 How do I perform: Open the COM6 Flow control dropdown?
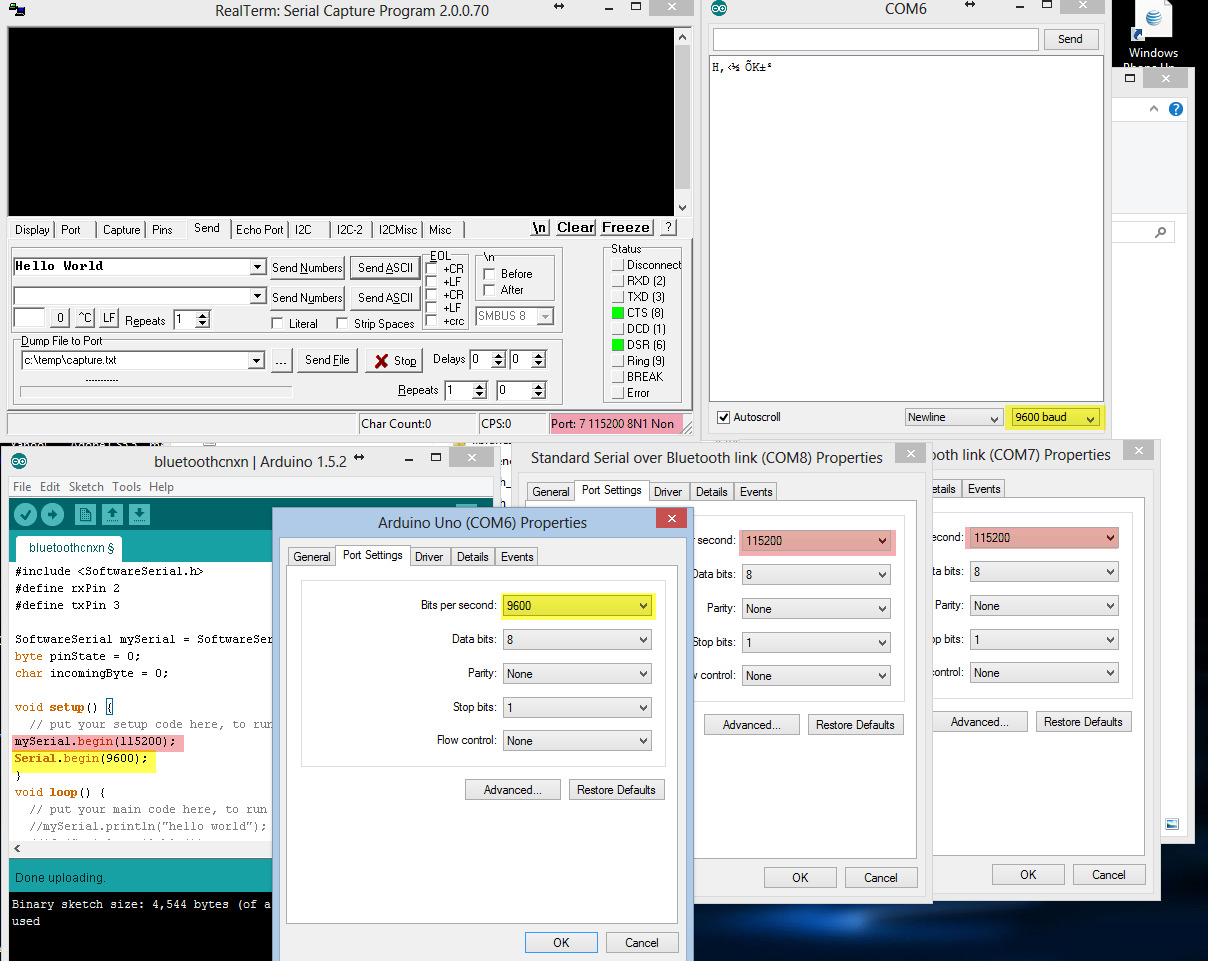pos(577,741)
